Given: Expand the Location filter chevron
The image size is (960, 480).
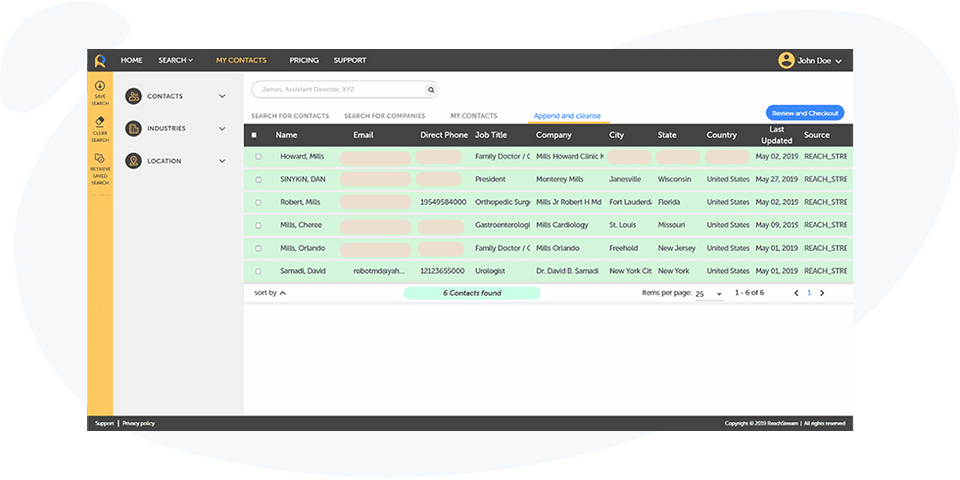Looking at the screenshot, I should point(222,161).
